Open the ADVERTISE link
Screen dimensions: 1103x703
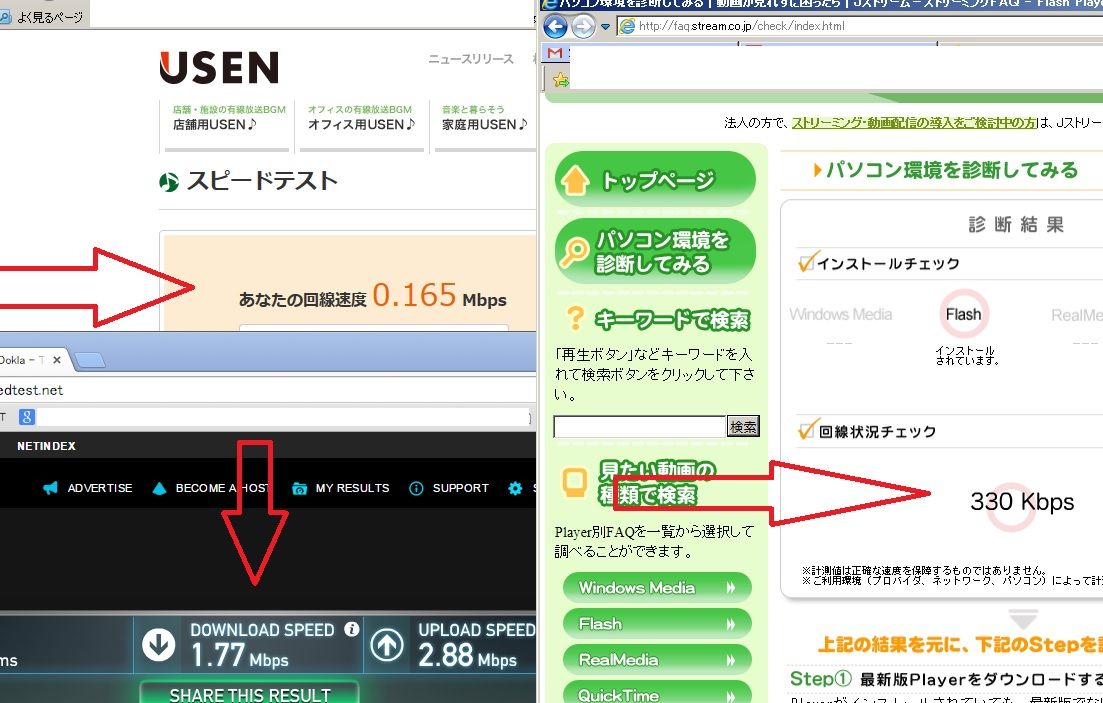(99, 488)
